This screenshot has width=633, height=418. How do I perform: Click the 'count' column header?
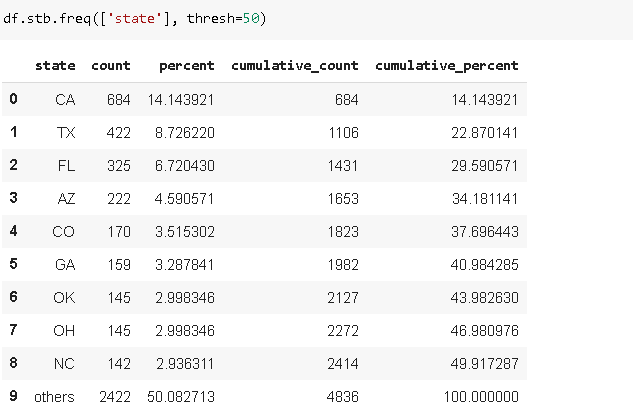(111, 66)
